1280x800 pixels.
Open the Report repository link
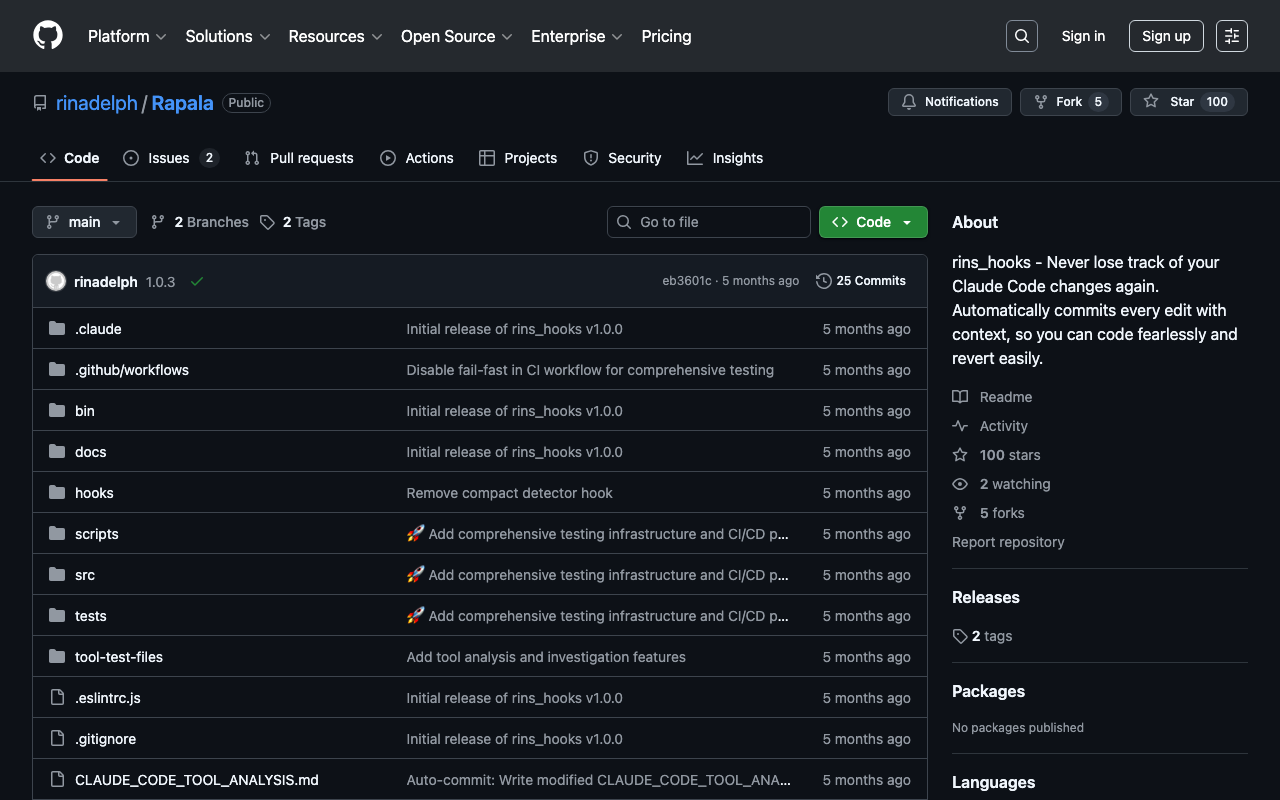pyautogui.click(x=1008, y=542)
